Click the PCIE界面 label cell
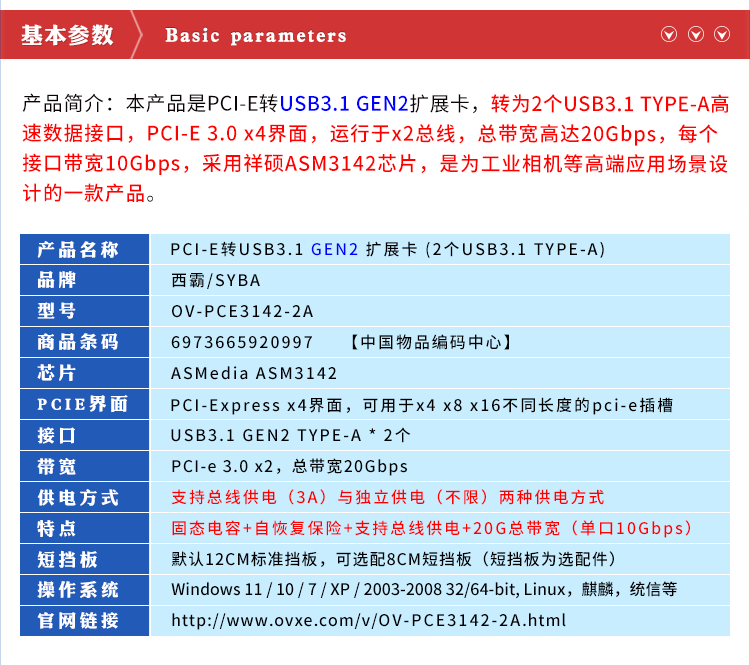 click(x=85, y=404)
